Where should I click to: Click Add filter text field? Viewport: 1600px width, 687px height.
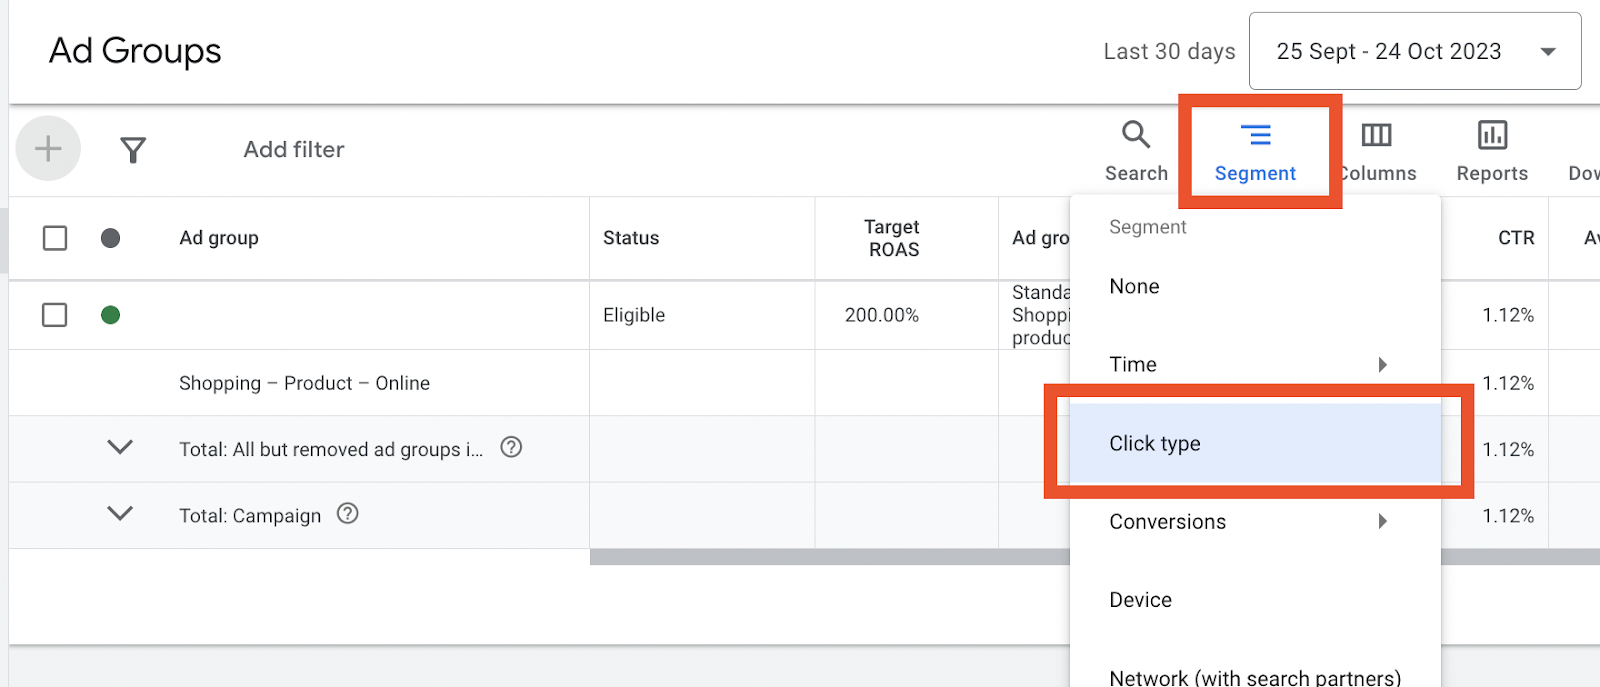pyautogui.click(x=294, y=150)
